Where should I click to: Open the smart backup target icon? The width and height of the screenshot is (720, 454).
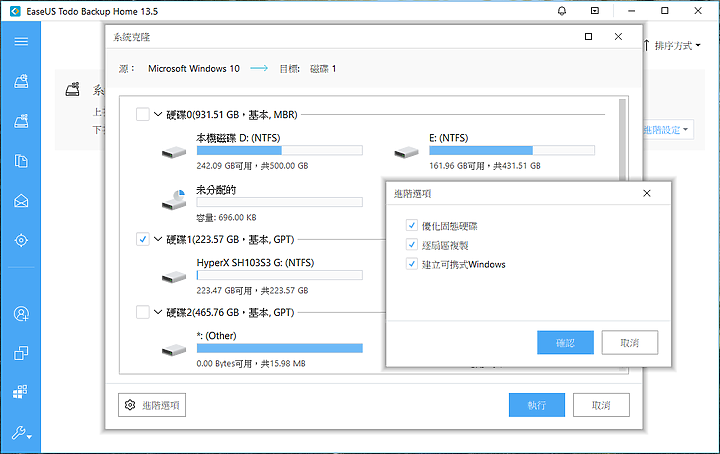click(x=21, y=240)
